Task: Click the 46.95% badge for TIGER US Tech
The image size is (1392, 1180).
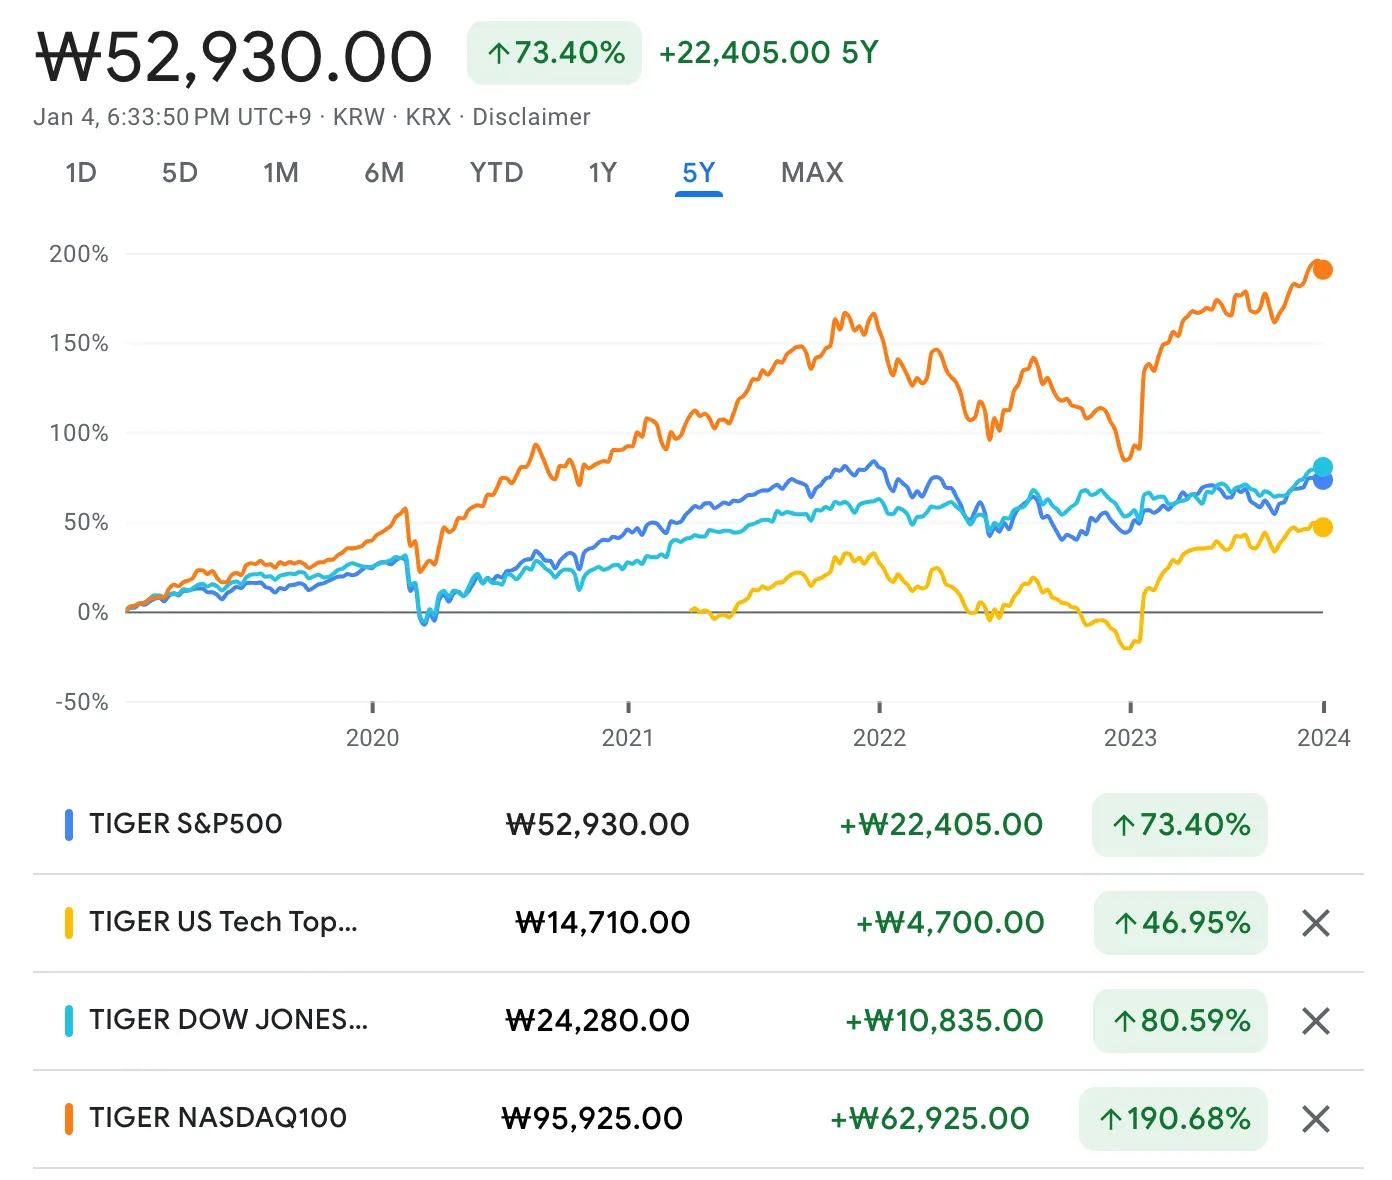Action: click(1180, 923)
